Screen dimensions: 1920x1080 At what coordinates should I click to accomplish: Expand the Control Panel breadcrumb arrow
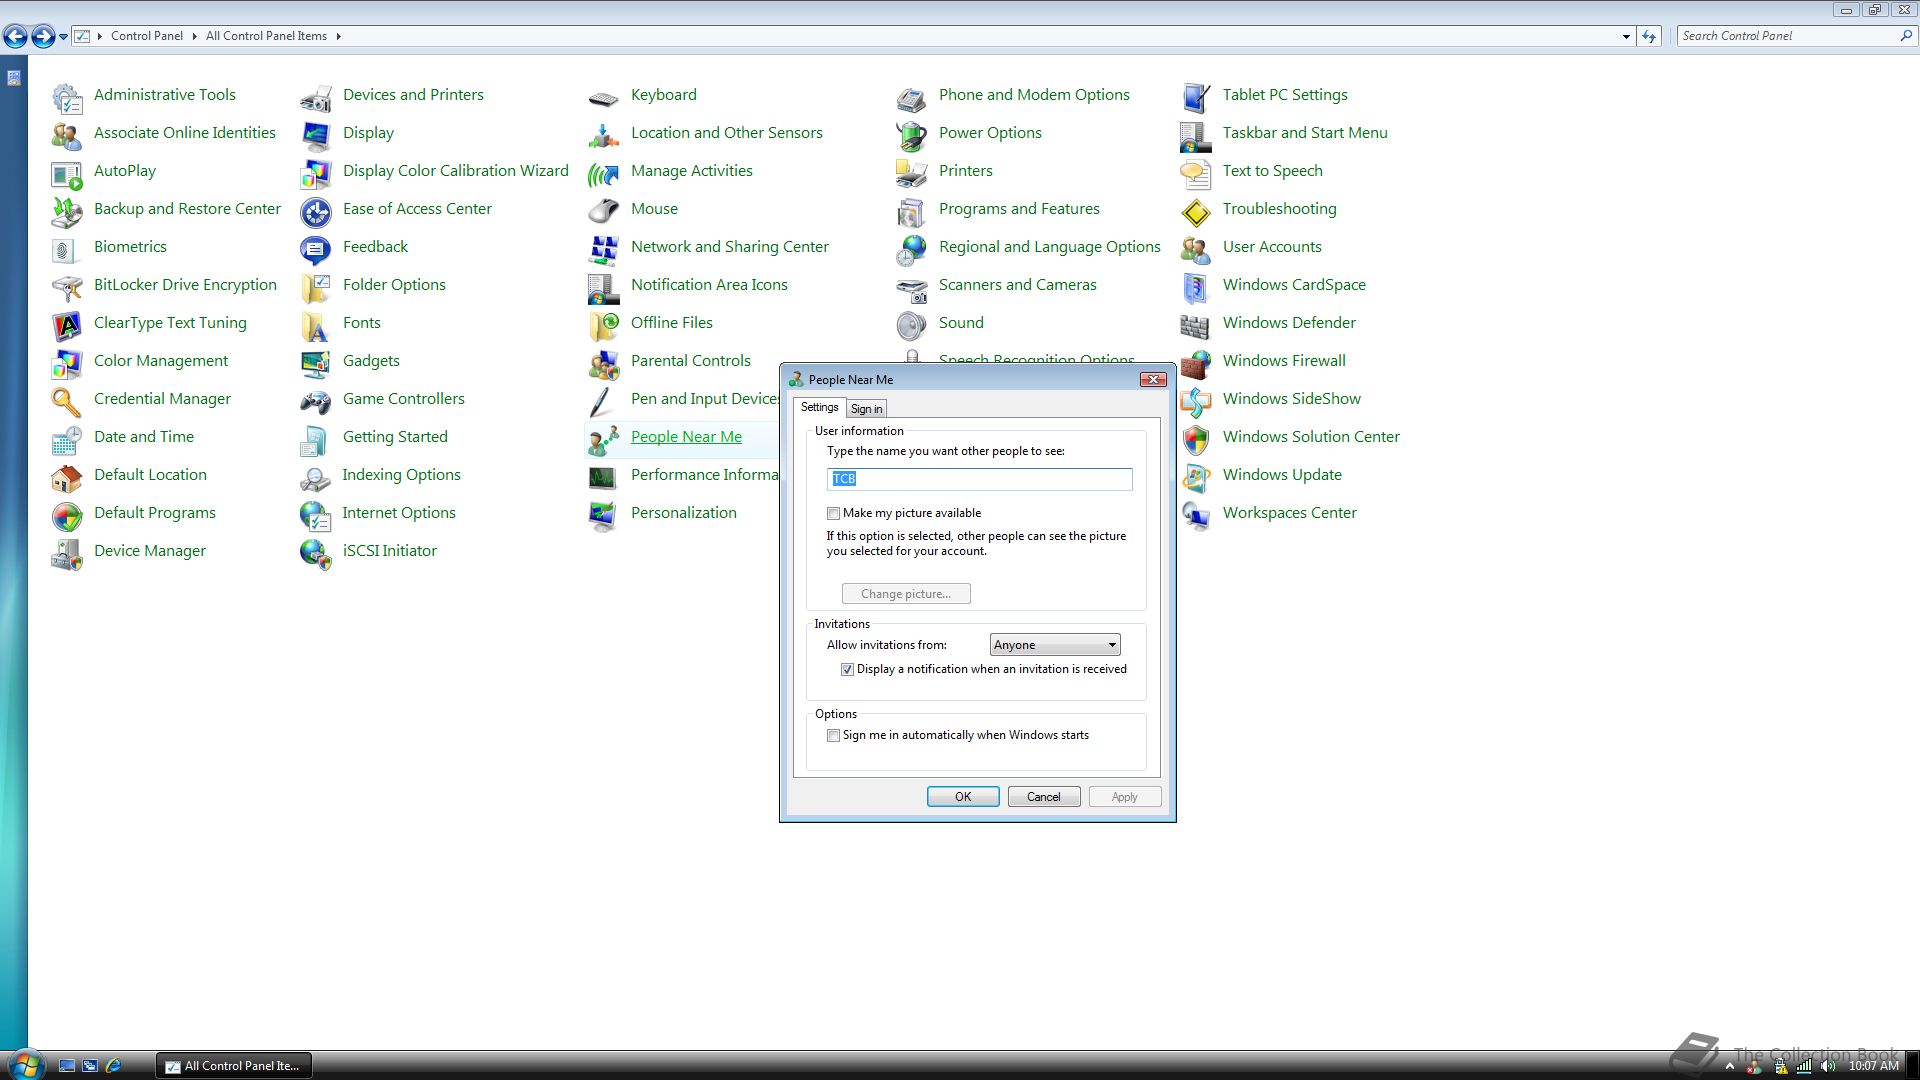tap(193, 36)
